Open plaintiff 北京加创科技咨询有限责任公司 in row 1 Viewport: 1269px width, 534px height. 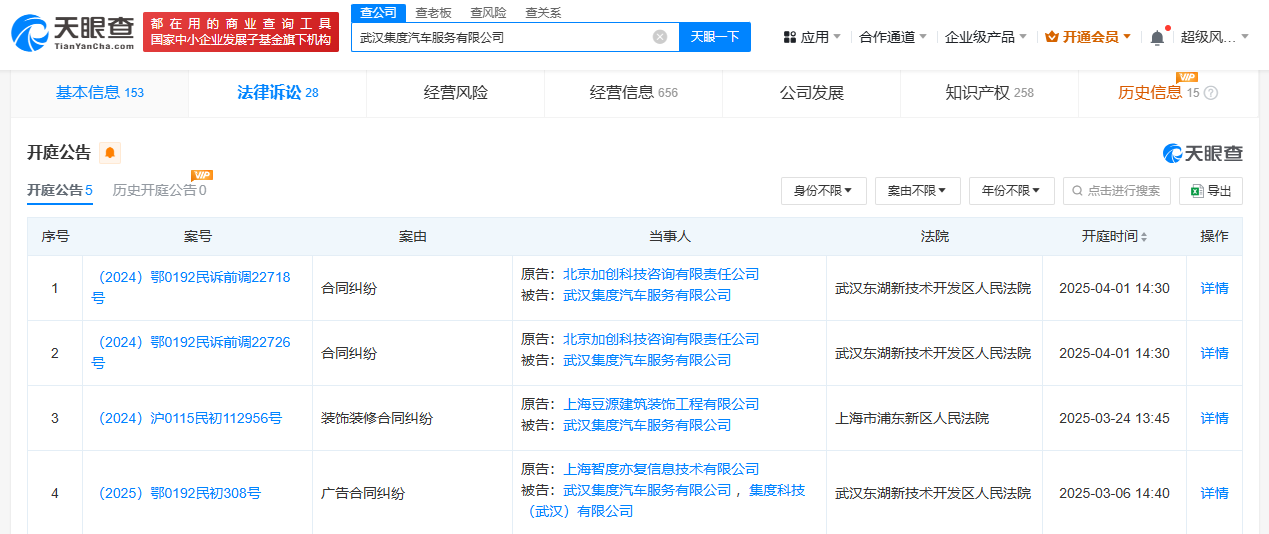[x=661, y=274]
